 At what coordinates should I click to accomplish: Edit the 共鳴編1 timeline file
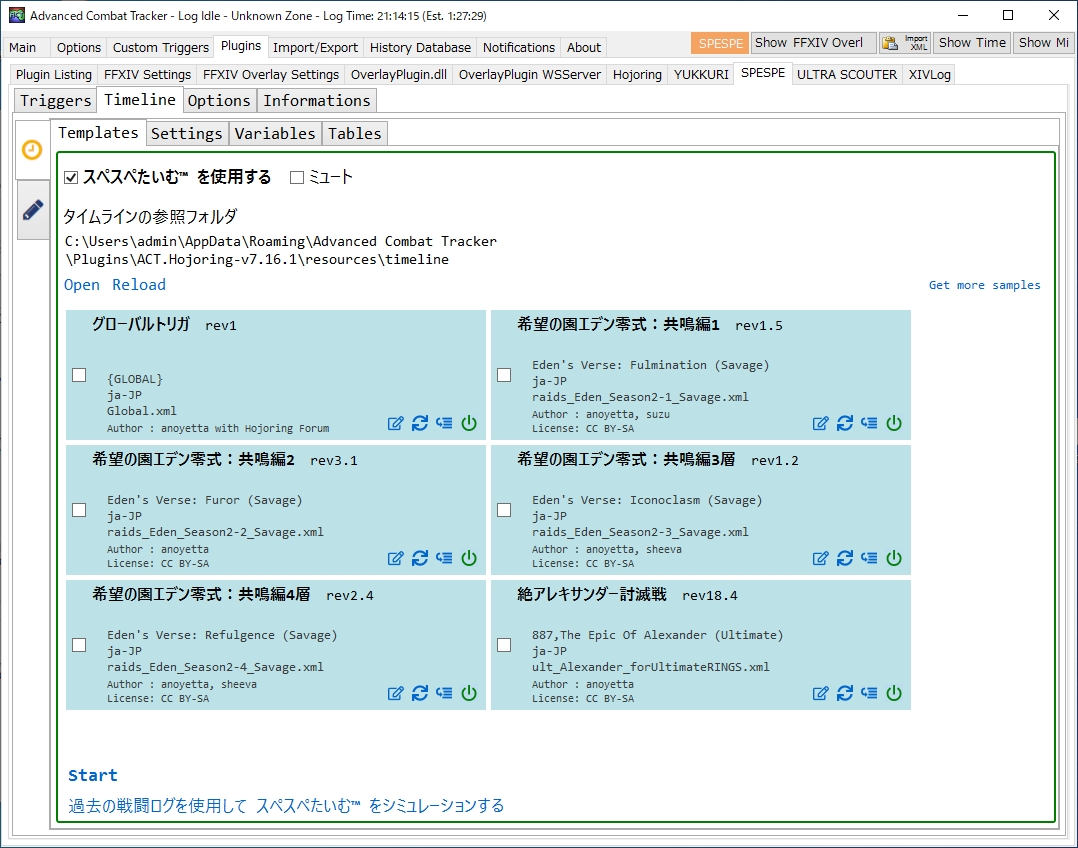click(820, 423)
